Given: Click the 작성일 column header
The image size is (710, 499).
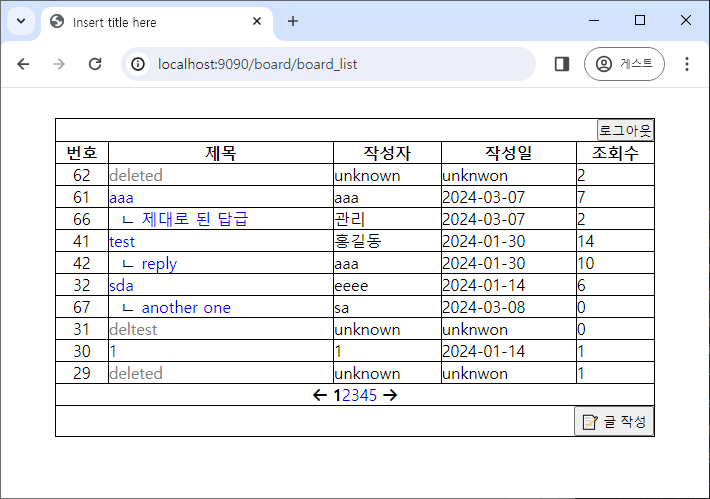Looking at the screenshot, I should tap(509, 153).
